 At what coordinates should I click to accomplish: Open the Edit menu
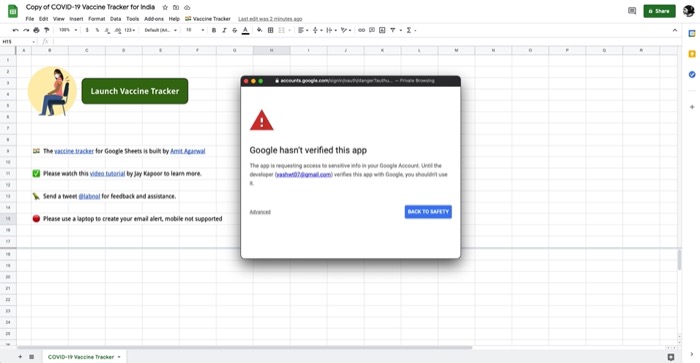click(x=43, y=19)
